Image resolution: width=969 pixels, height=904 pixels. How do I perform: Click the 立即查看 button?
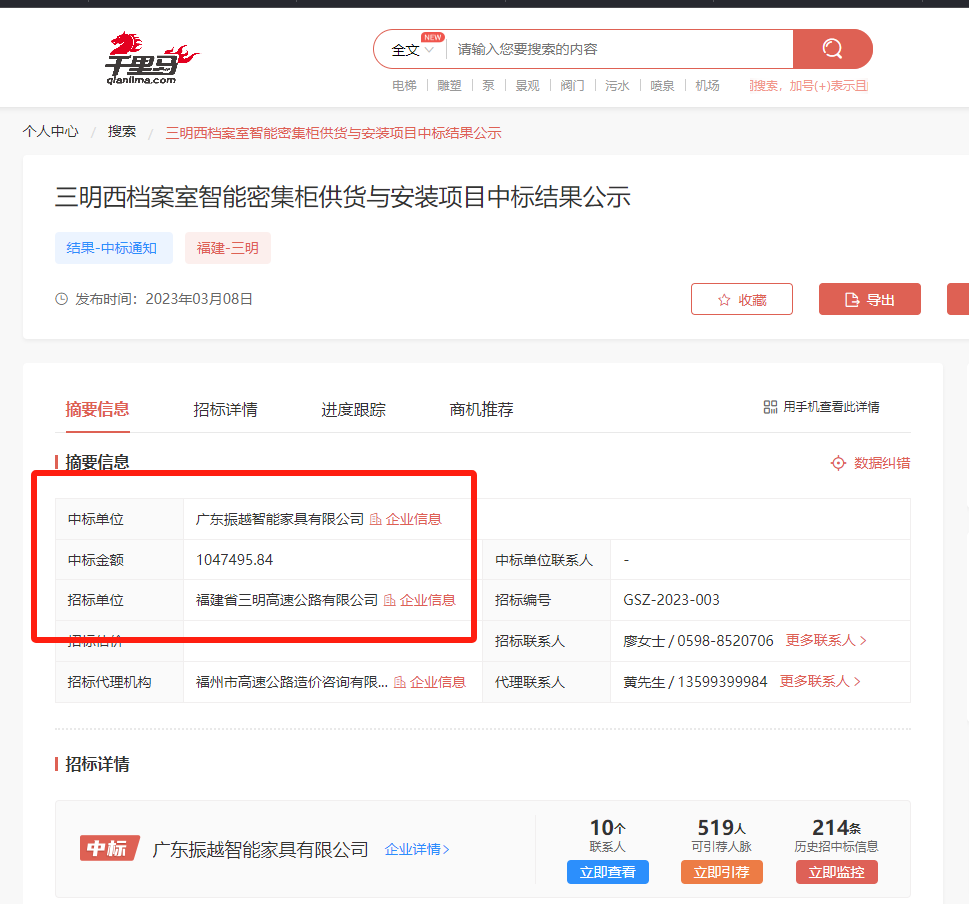pyautogui.click(x=608, y=872)
